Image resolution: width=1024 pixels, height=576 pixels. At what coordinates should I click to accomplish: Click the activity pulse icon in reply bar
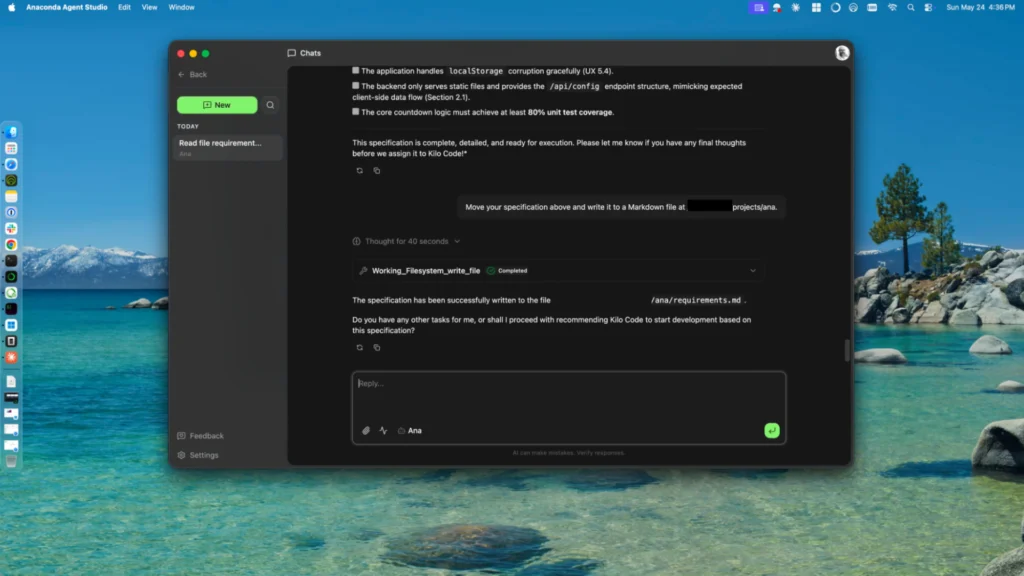[383, 430]
